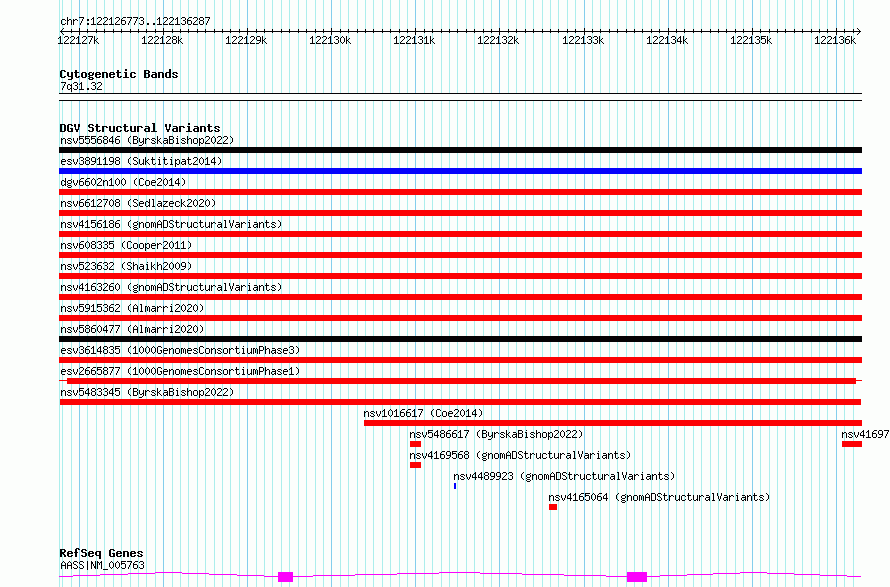
Task: Click the 122127k ruler tick label
Action: 78,40
